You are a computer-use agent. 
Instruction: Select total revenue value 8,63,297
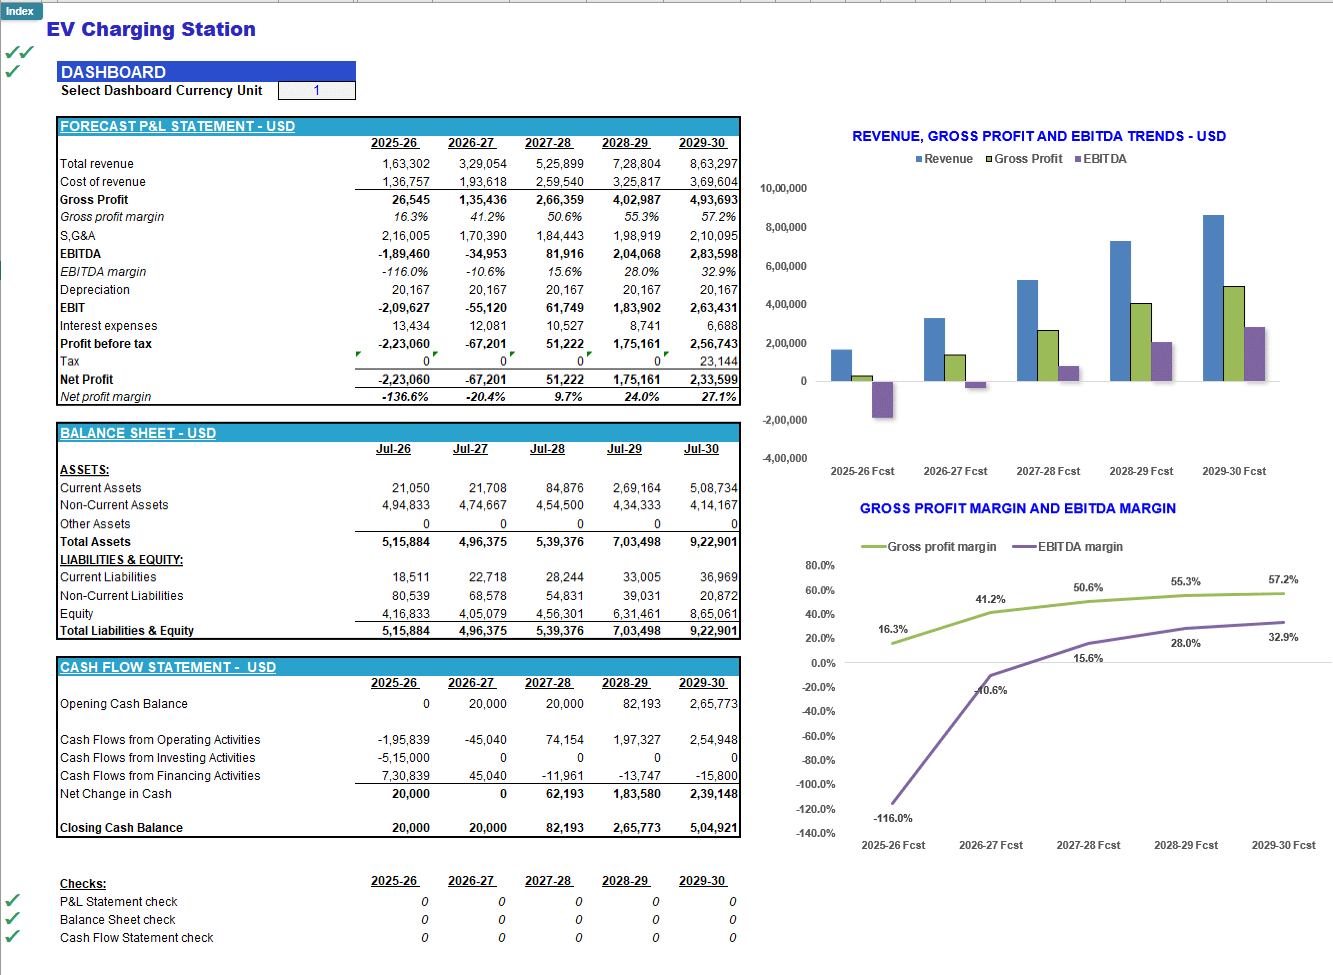click(x=713, y=164)
